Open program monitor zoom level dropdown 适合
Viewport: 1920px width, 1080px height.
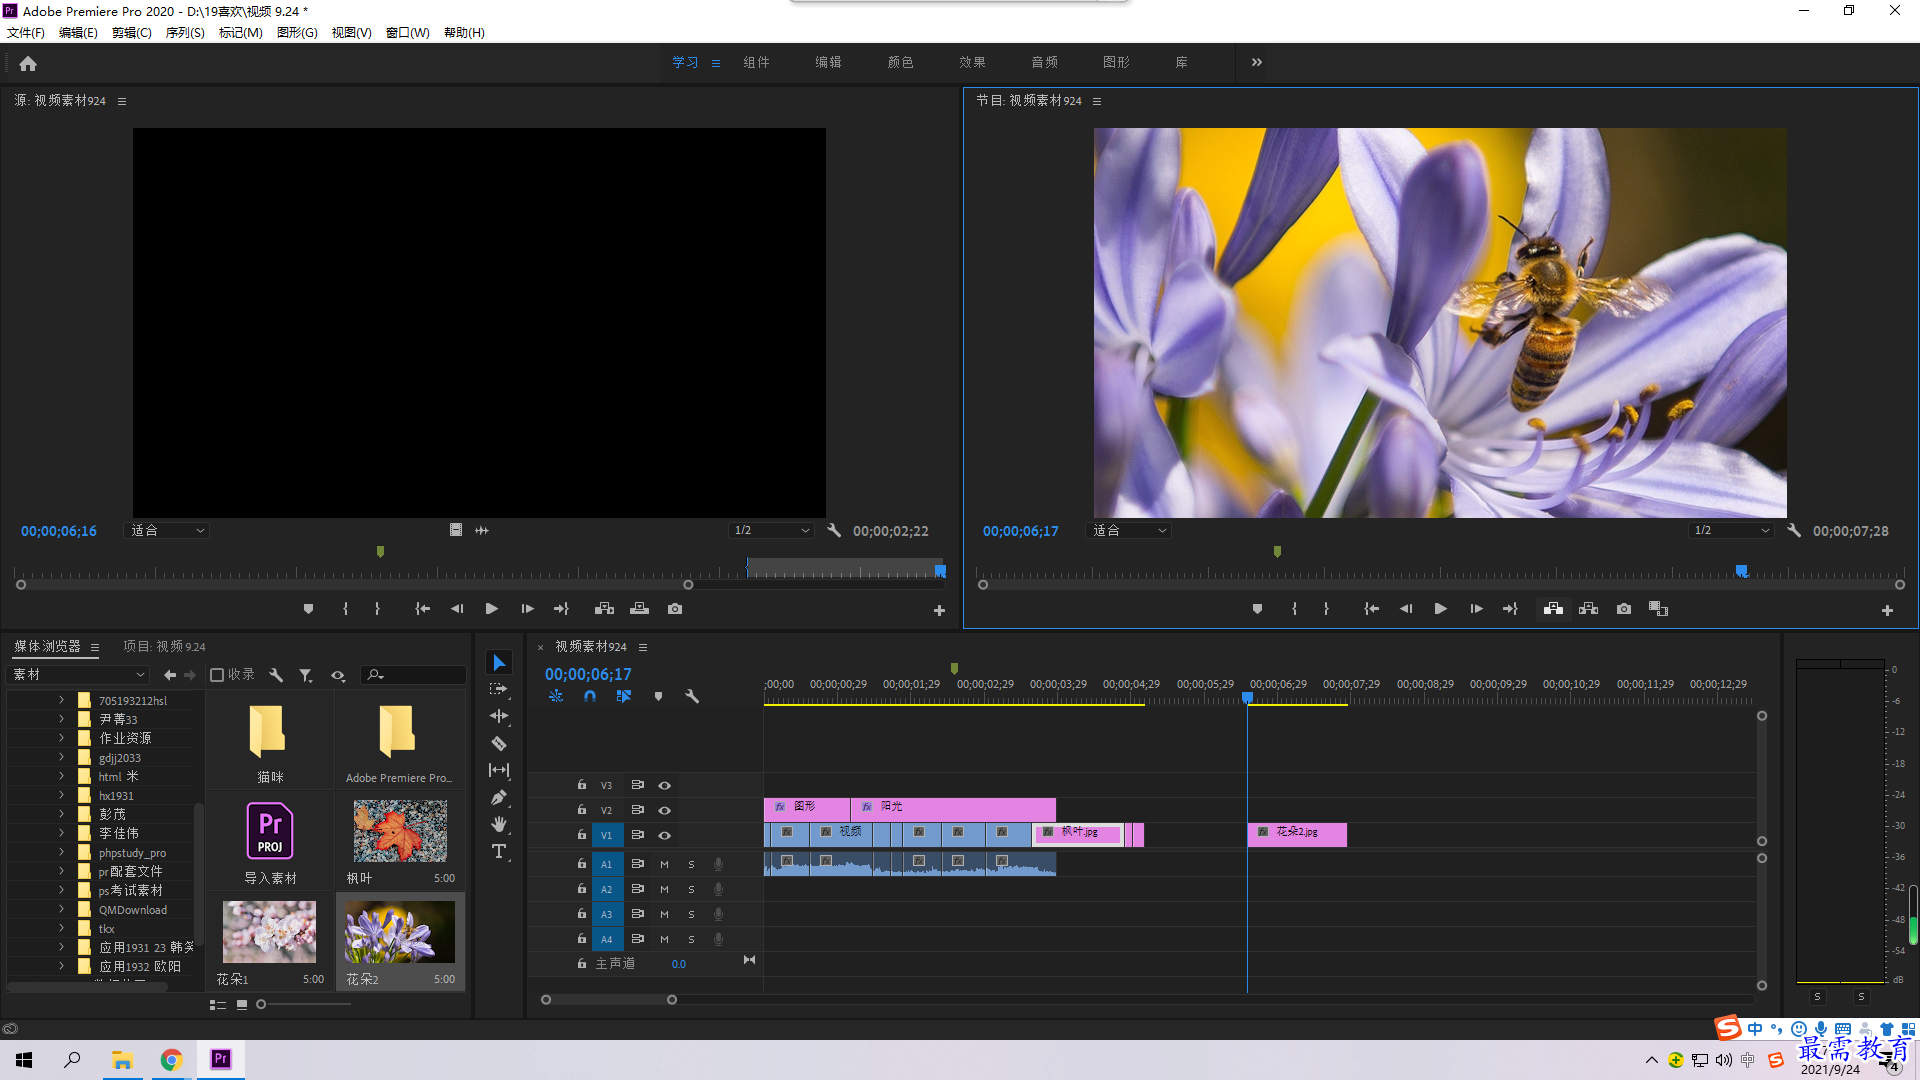(1128, 531)
